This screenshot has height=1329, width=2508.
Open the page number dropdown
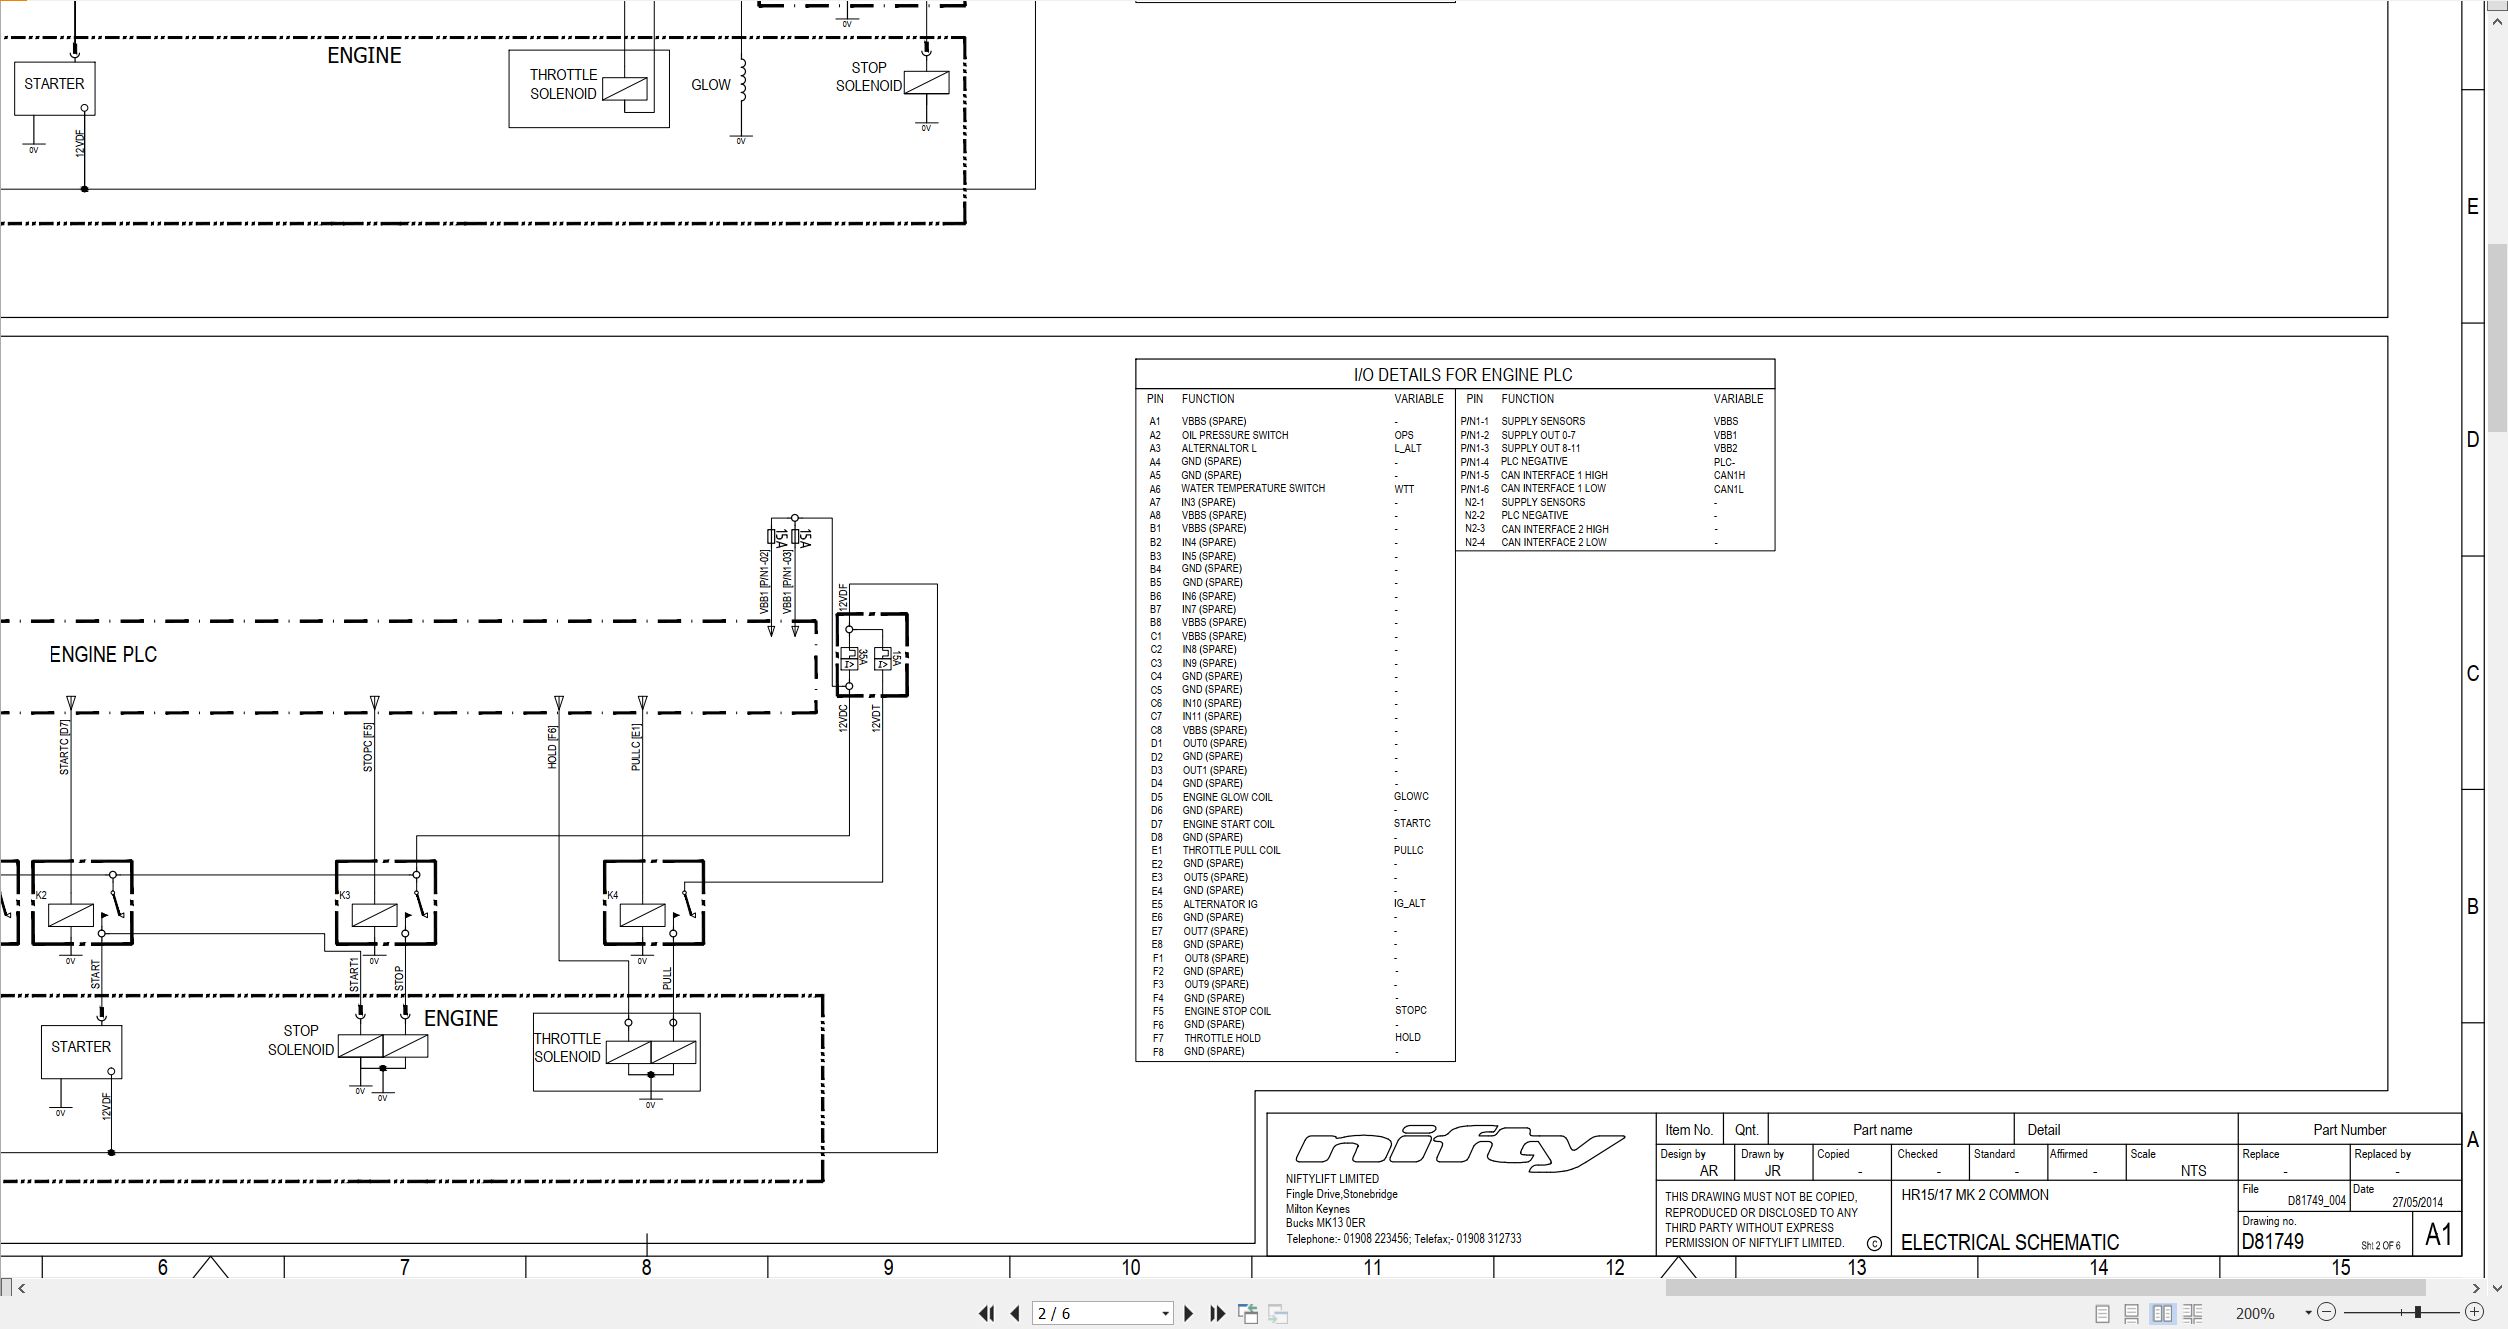(1165, 1314)
